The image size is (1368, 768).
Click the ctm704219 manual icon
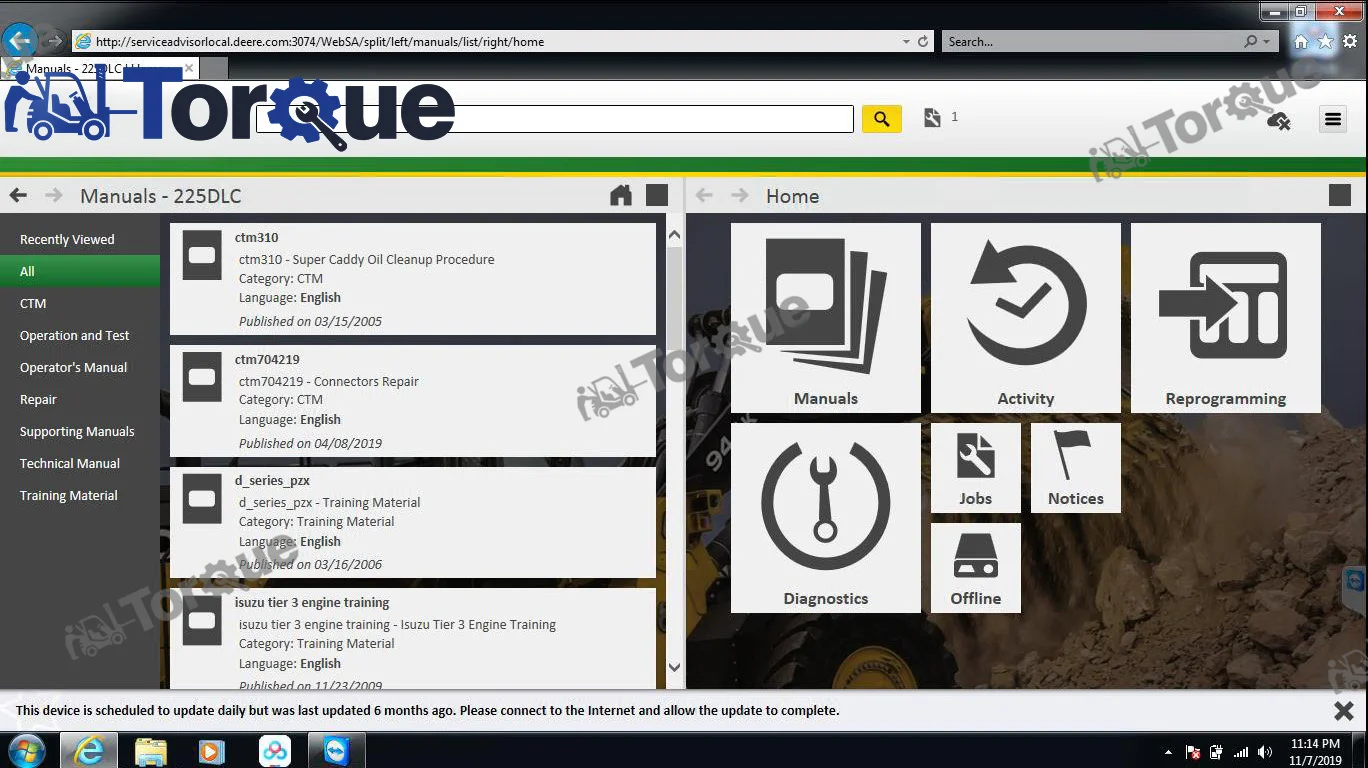click(x=202, y=377)
